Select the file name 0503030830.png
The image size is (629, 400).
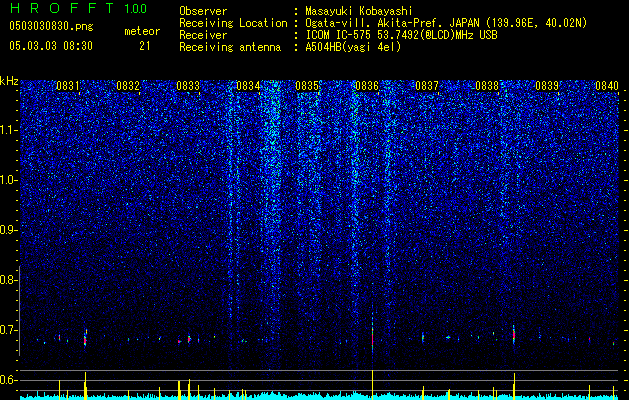[x=51, y=26]
